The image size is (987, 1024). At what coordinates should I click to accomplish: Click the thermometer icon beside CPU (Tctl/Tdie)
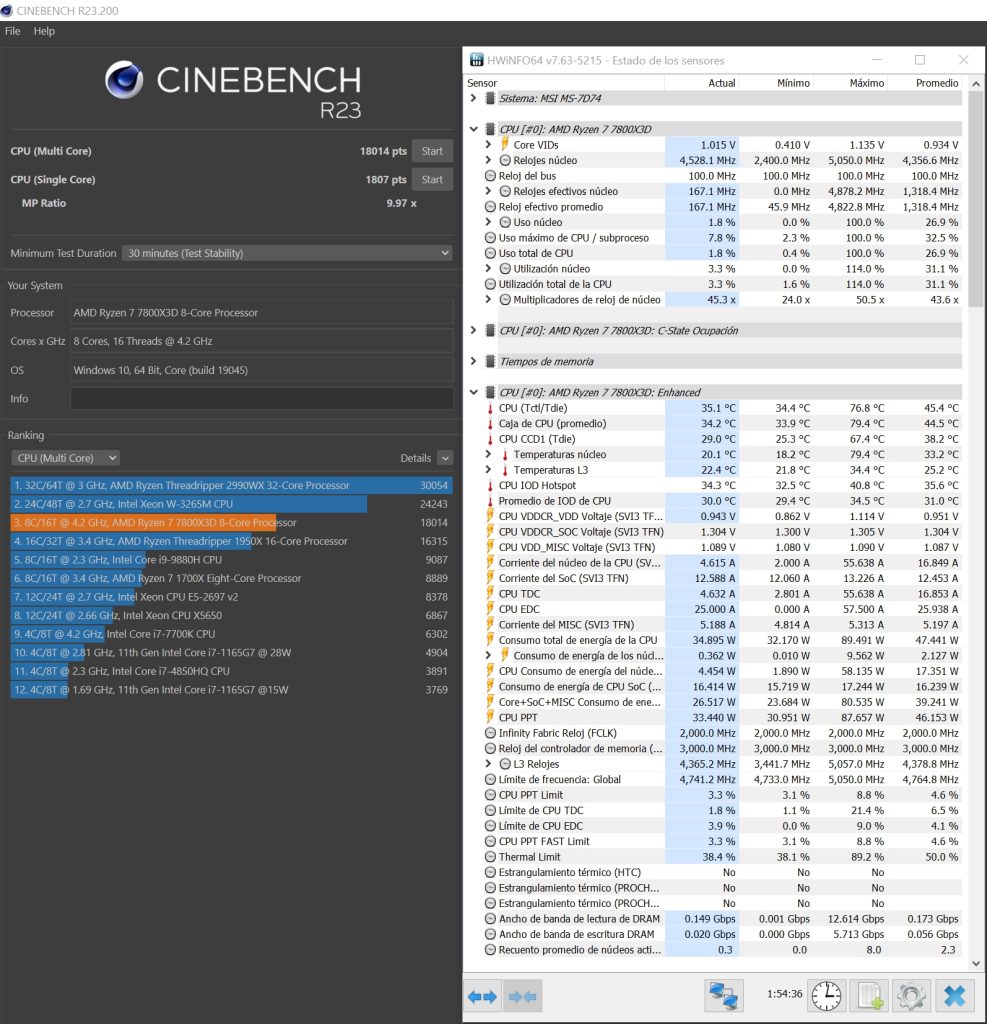coord(490,408)
